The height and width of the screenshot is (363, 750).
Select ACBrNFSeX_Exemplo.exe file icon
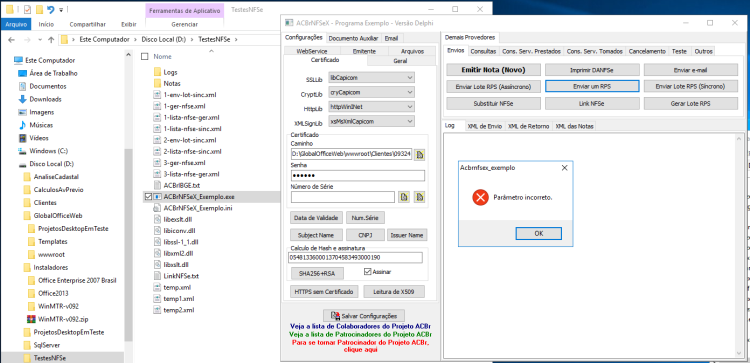(x=157, y=197)
